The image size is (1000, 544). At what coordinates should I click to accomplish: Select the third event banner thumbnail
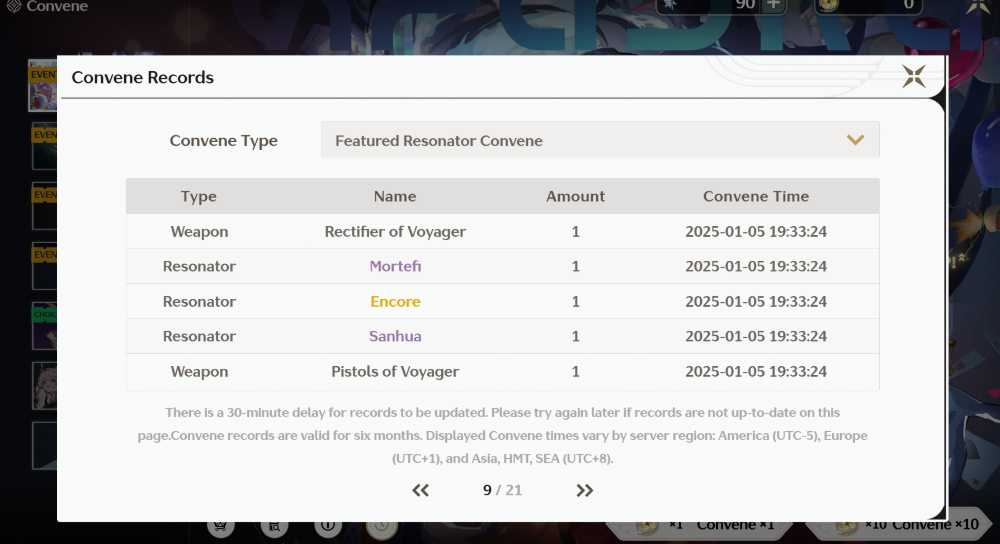pyautogui.click(x=44, y=206)
